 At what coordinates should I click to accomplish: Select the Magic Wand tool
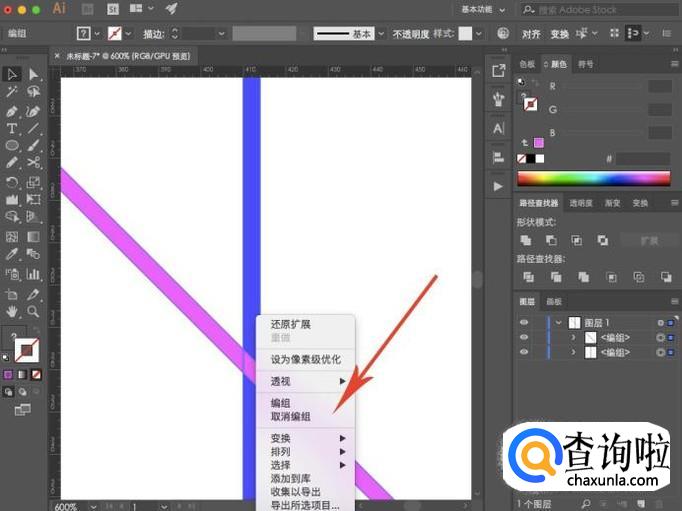pyautogui.click(x=12, y=92)
